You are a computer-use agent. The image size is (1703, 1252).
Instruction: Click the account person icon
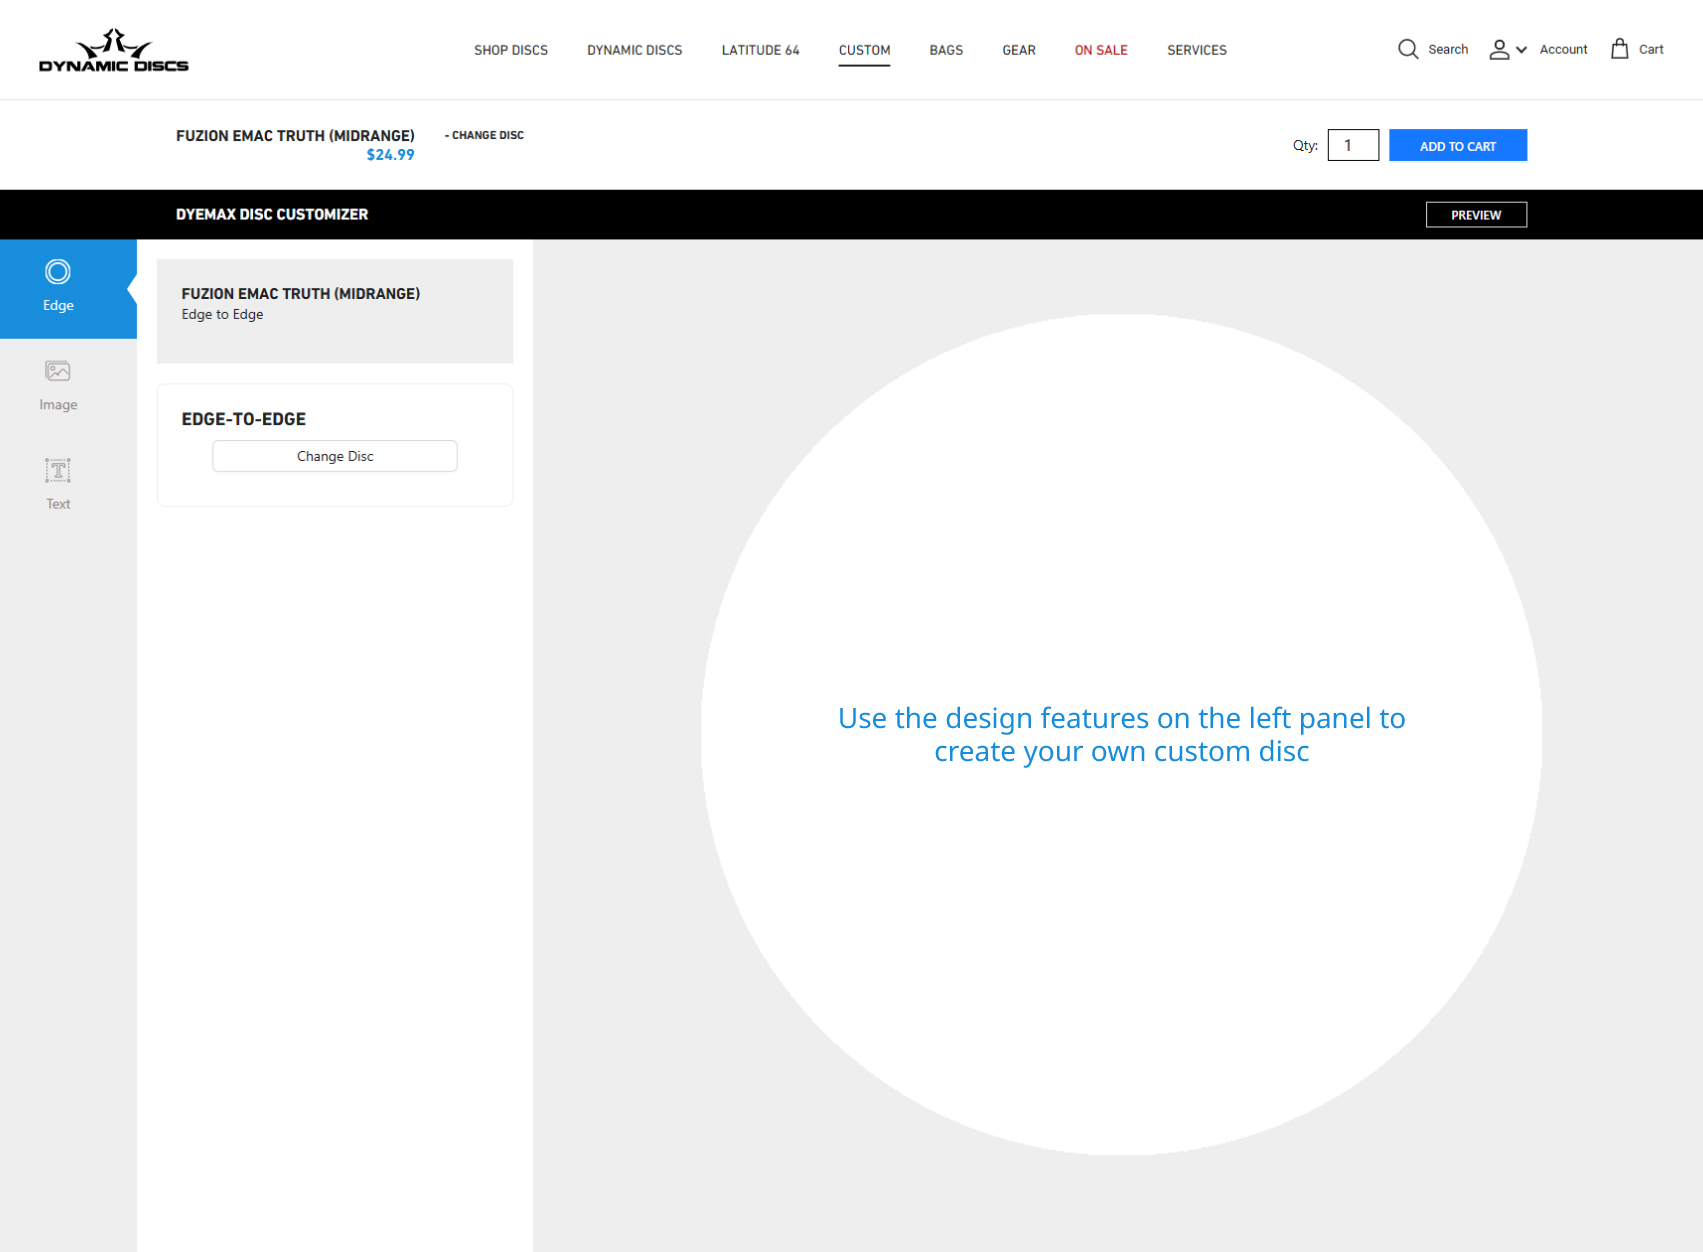click(x=1498, y=49)
